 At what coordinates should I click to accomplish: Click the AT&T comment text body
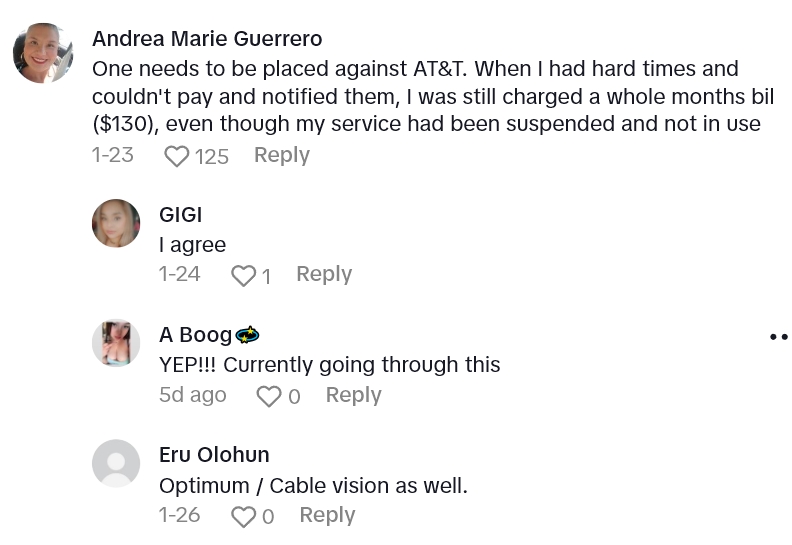430,97
